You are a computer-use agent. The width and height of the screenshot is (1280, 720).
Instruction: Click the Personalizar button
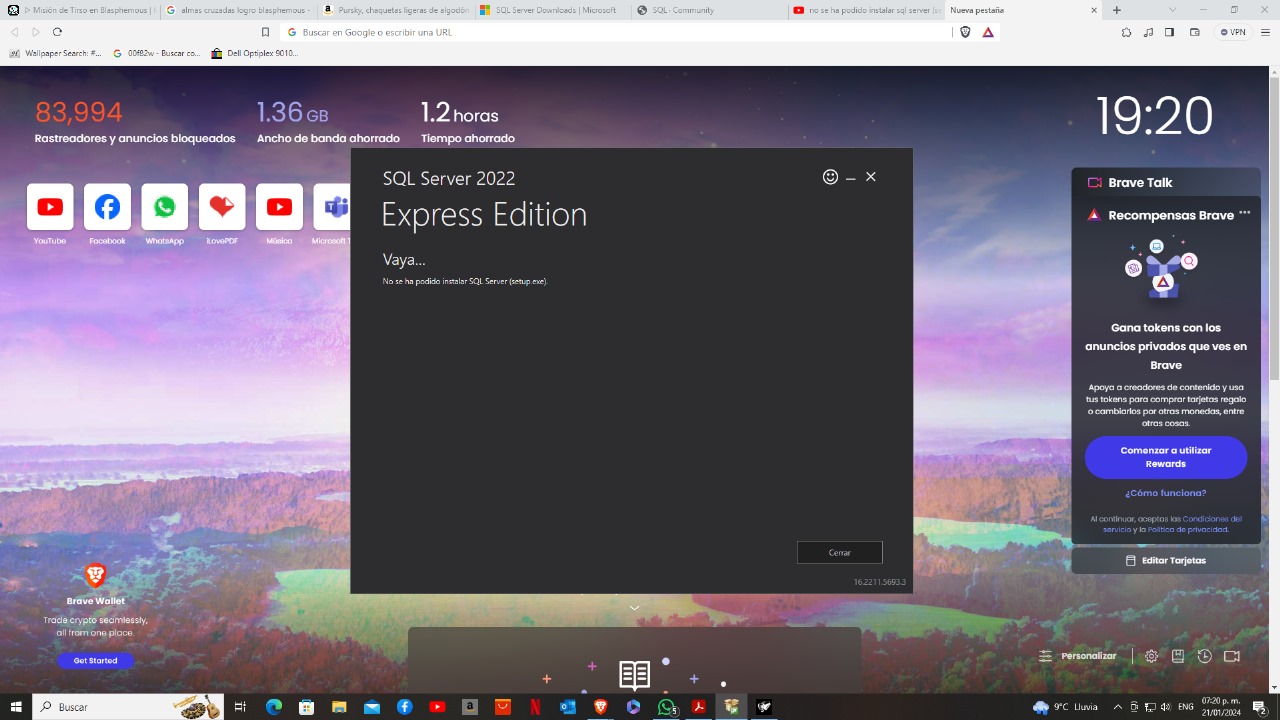click(1078, 656)
